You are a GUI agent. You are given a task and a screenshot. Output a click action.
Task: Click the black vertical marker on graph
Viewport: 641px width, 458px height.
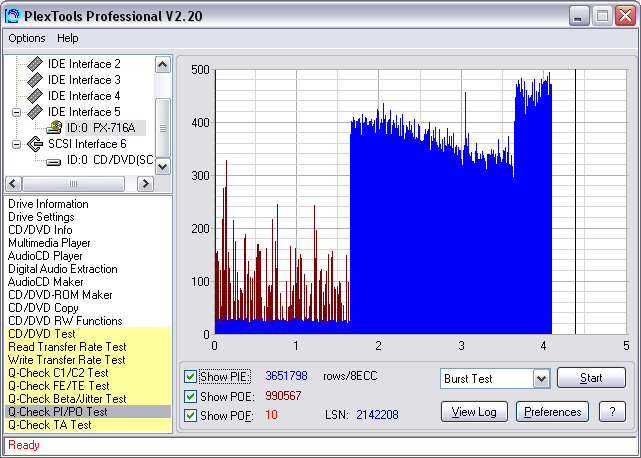pyautogui.click(x=576, y=202)
